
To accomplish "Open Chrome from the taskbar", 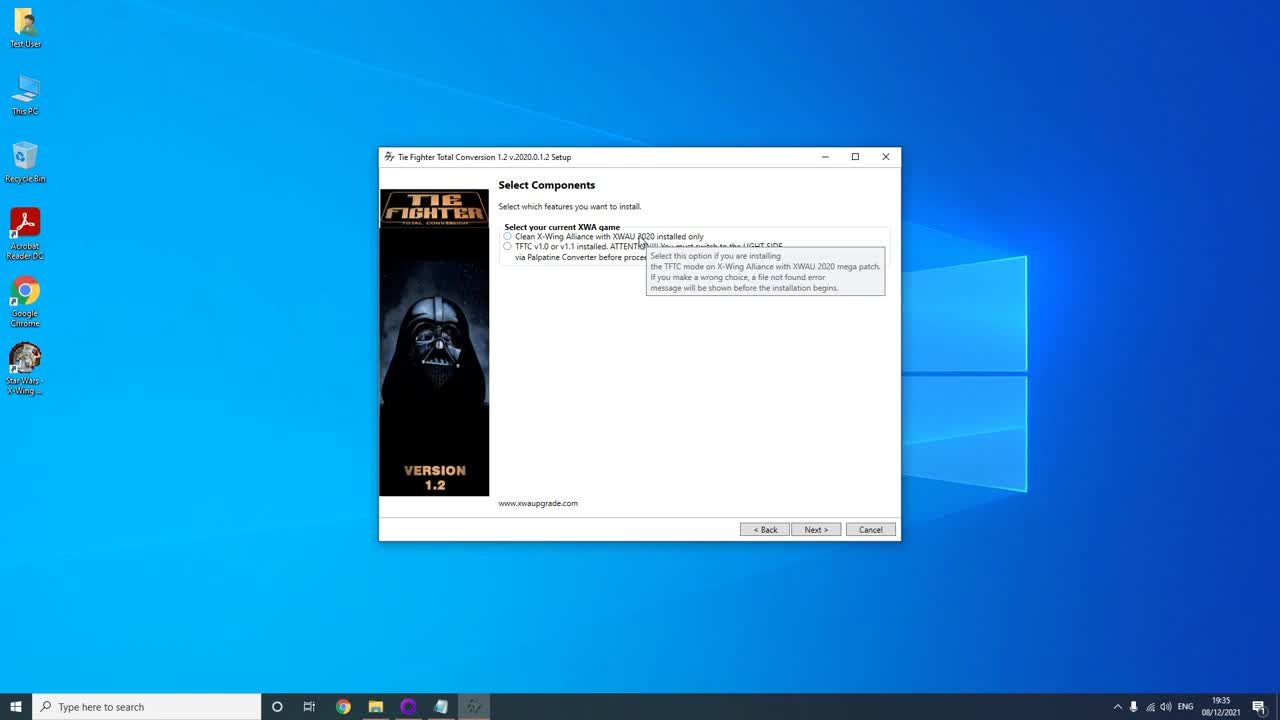I will 342,707.
